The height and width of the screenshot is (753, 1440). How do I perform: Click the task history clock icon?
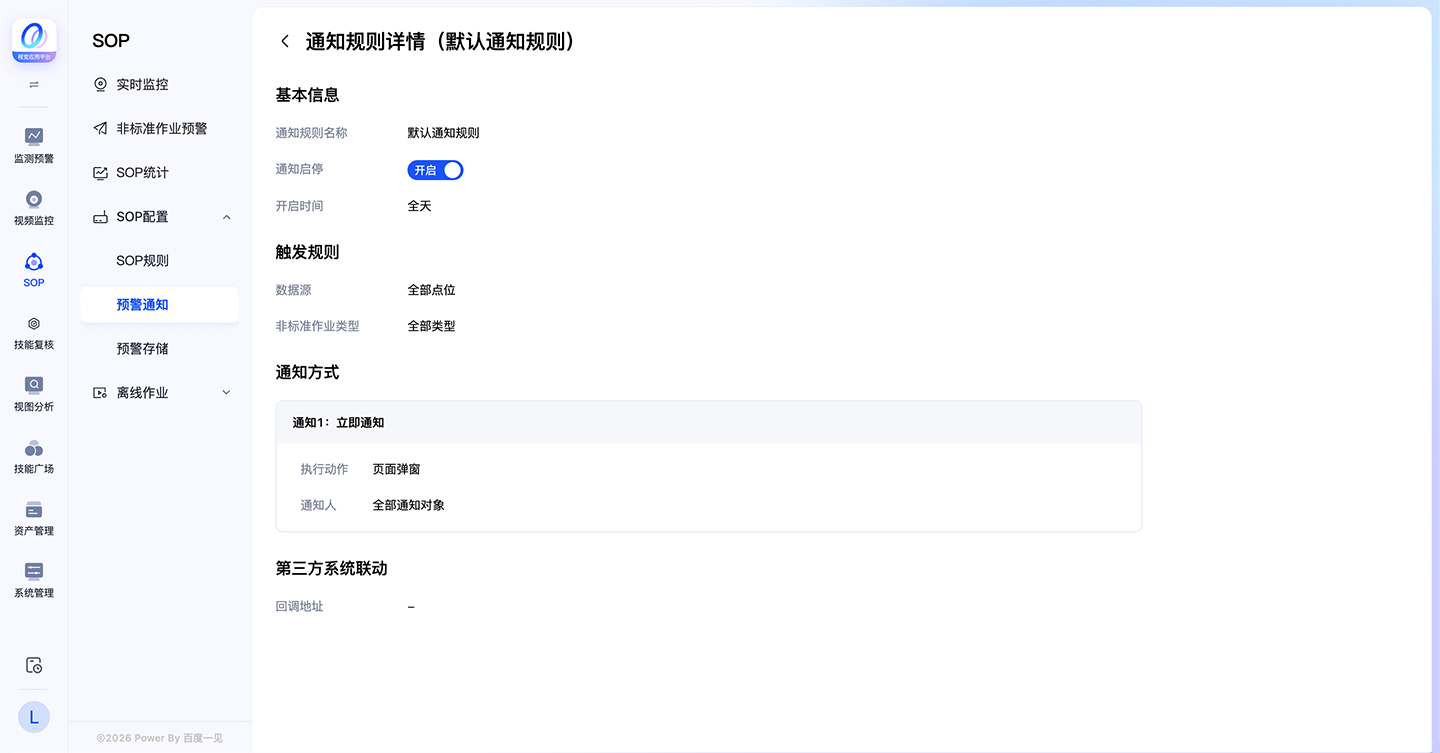(34, 665)
